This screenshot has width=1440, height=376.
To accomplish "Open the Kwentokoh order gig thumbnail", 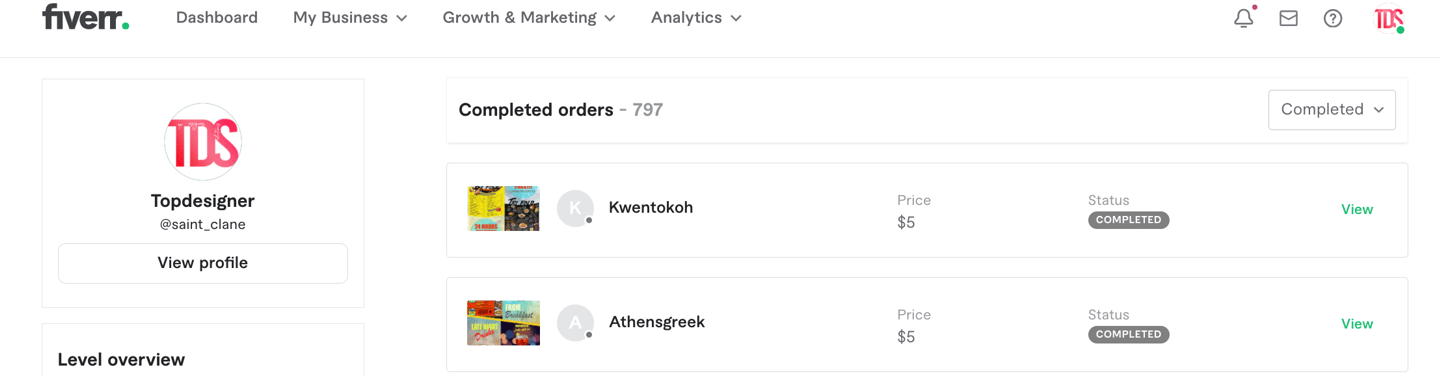I will point(503,208).
